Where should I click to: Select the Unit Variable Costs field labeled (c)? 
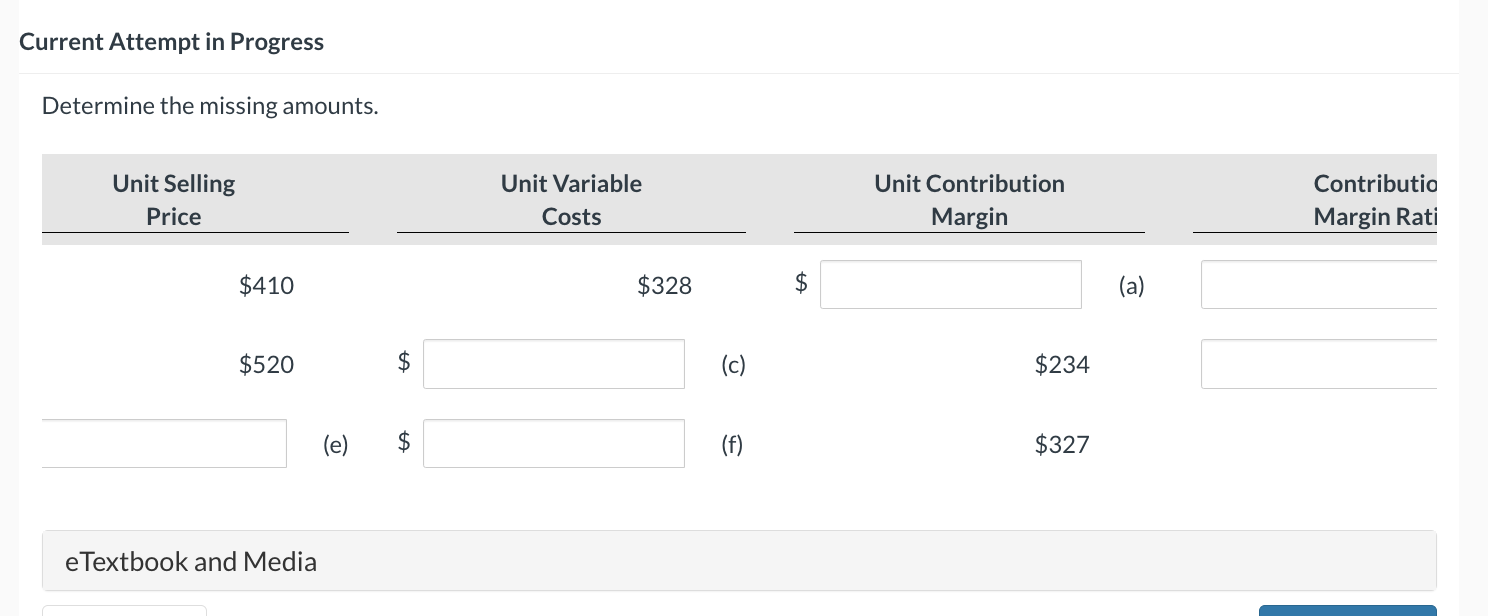point(553,364)
